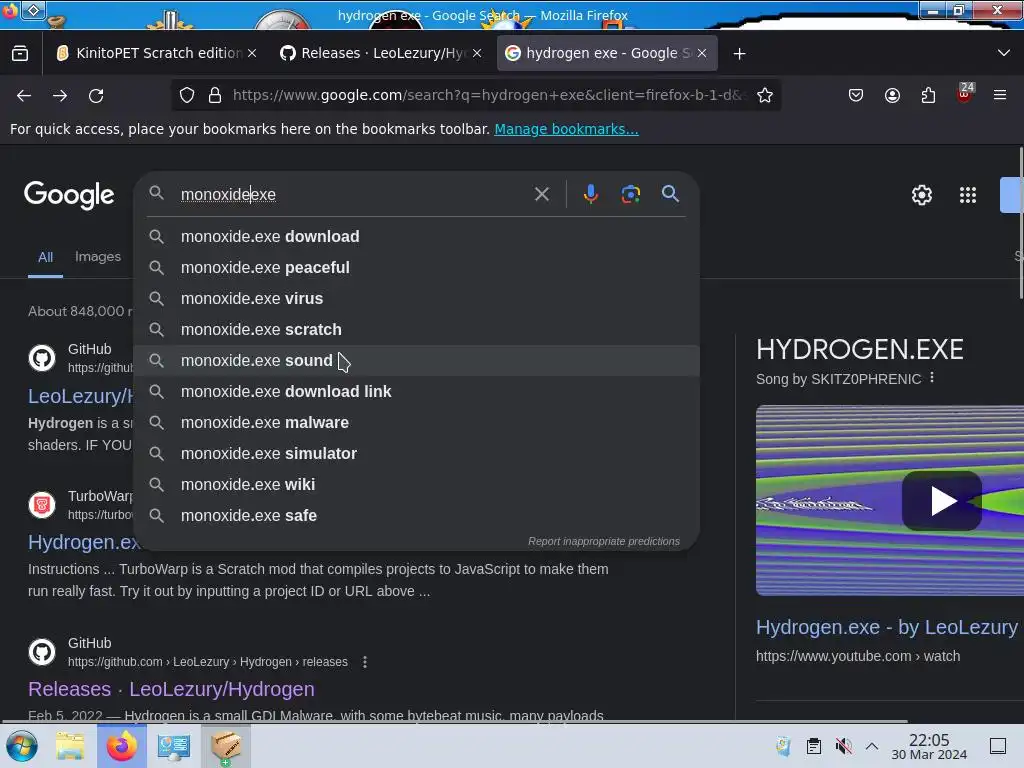1024x768 pixels.
Task: Start voice search with microphone icon
Action: 591,194
